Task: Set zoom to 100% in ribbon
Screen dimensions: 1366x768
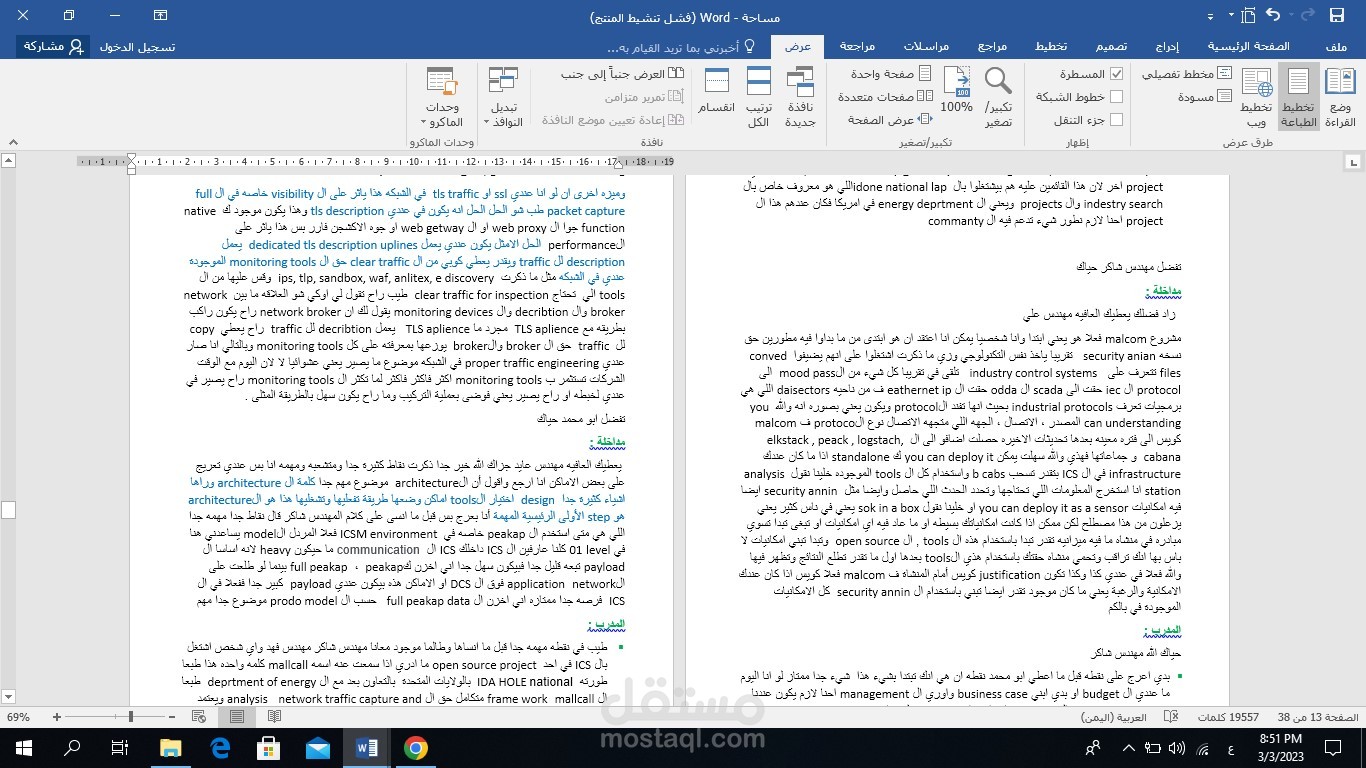Action: tap(956, 90)
